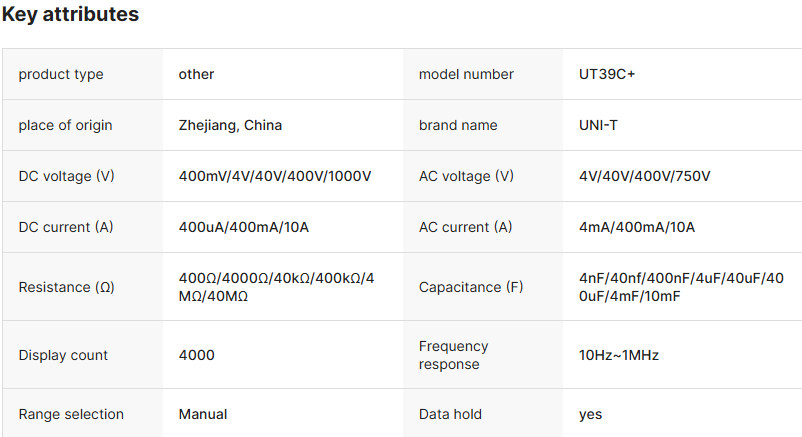Select the brand name value UNI-T

601,125
